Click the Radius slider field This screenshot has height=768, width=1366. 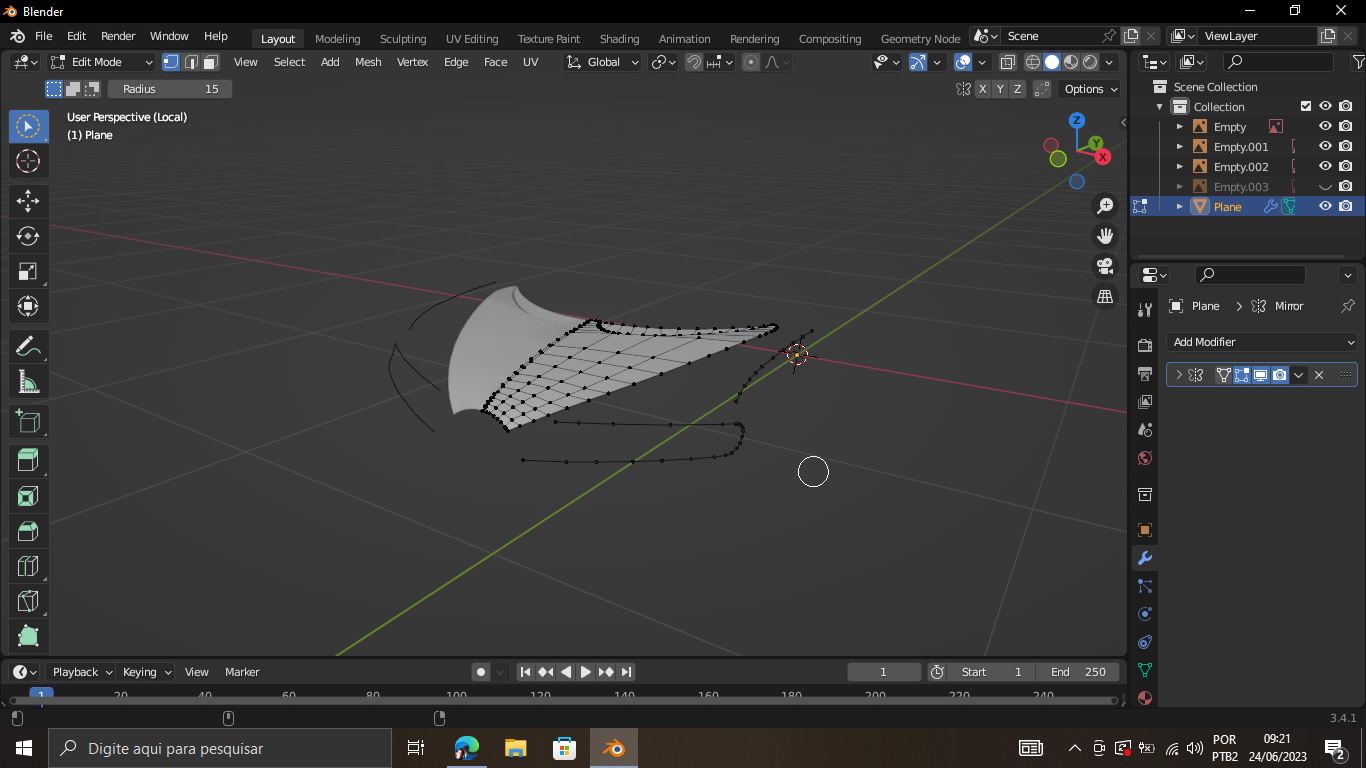[170, 89]
